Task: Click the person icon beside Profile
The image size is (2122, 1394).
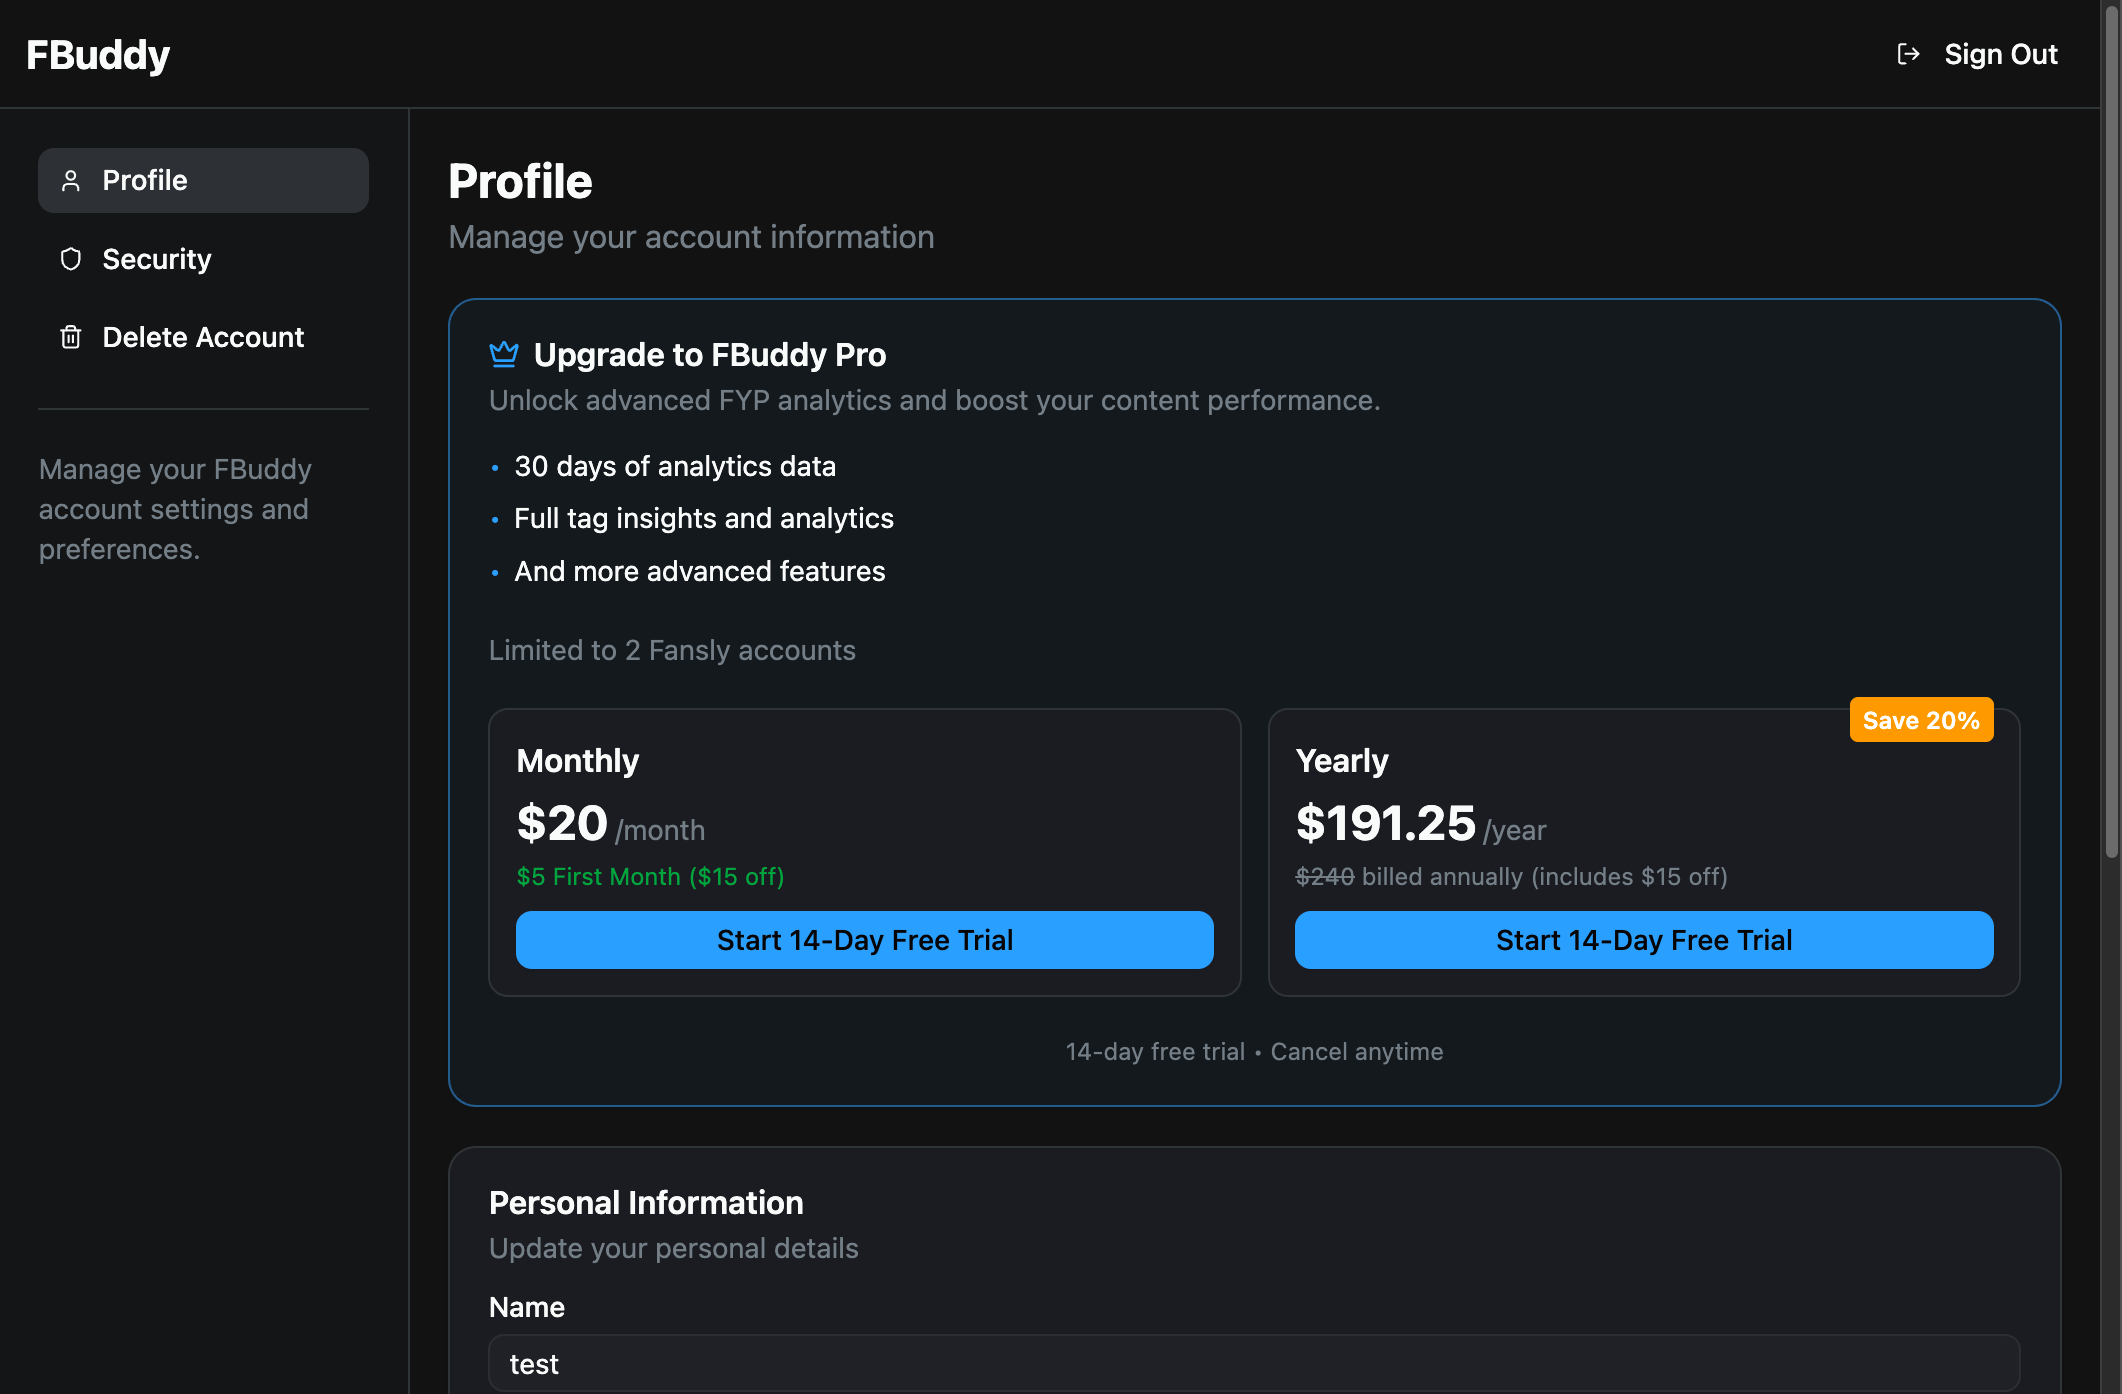Action: (71, 180)
